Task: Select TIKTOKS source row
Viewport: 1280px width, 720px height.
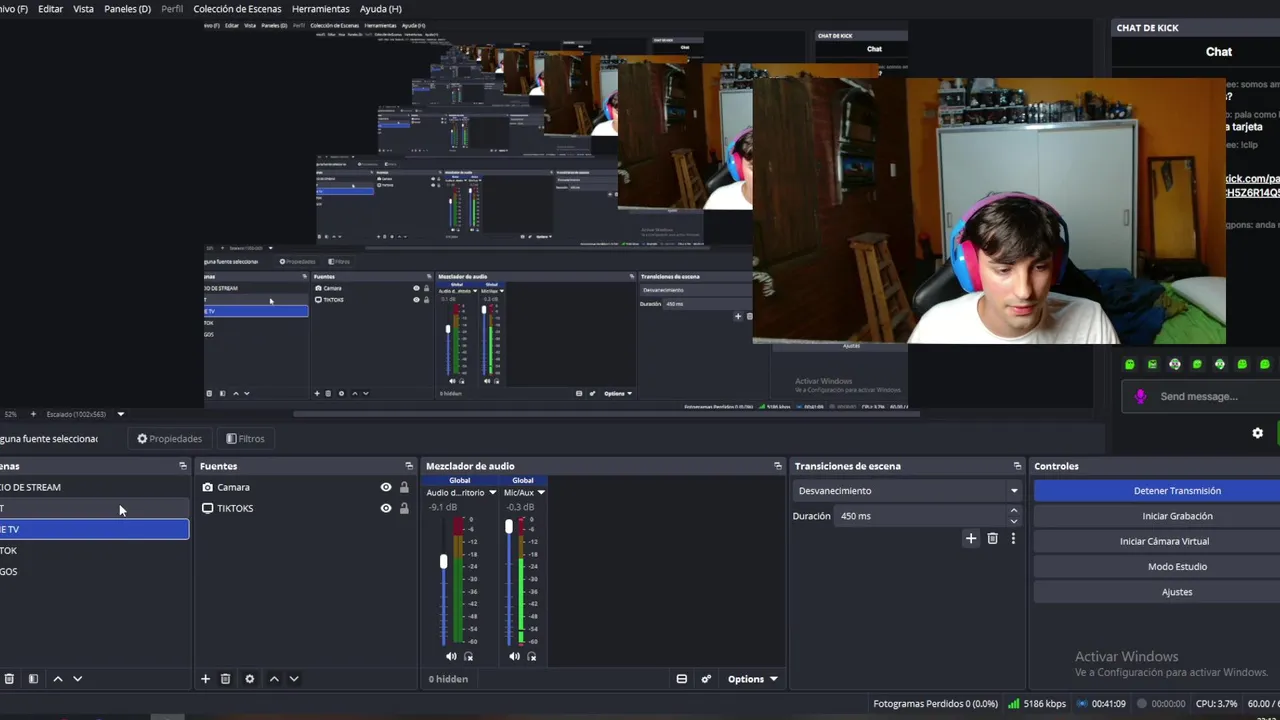Action: click(x=304, y=508)
